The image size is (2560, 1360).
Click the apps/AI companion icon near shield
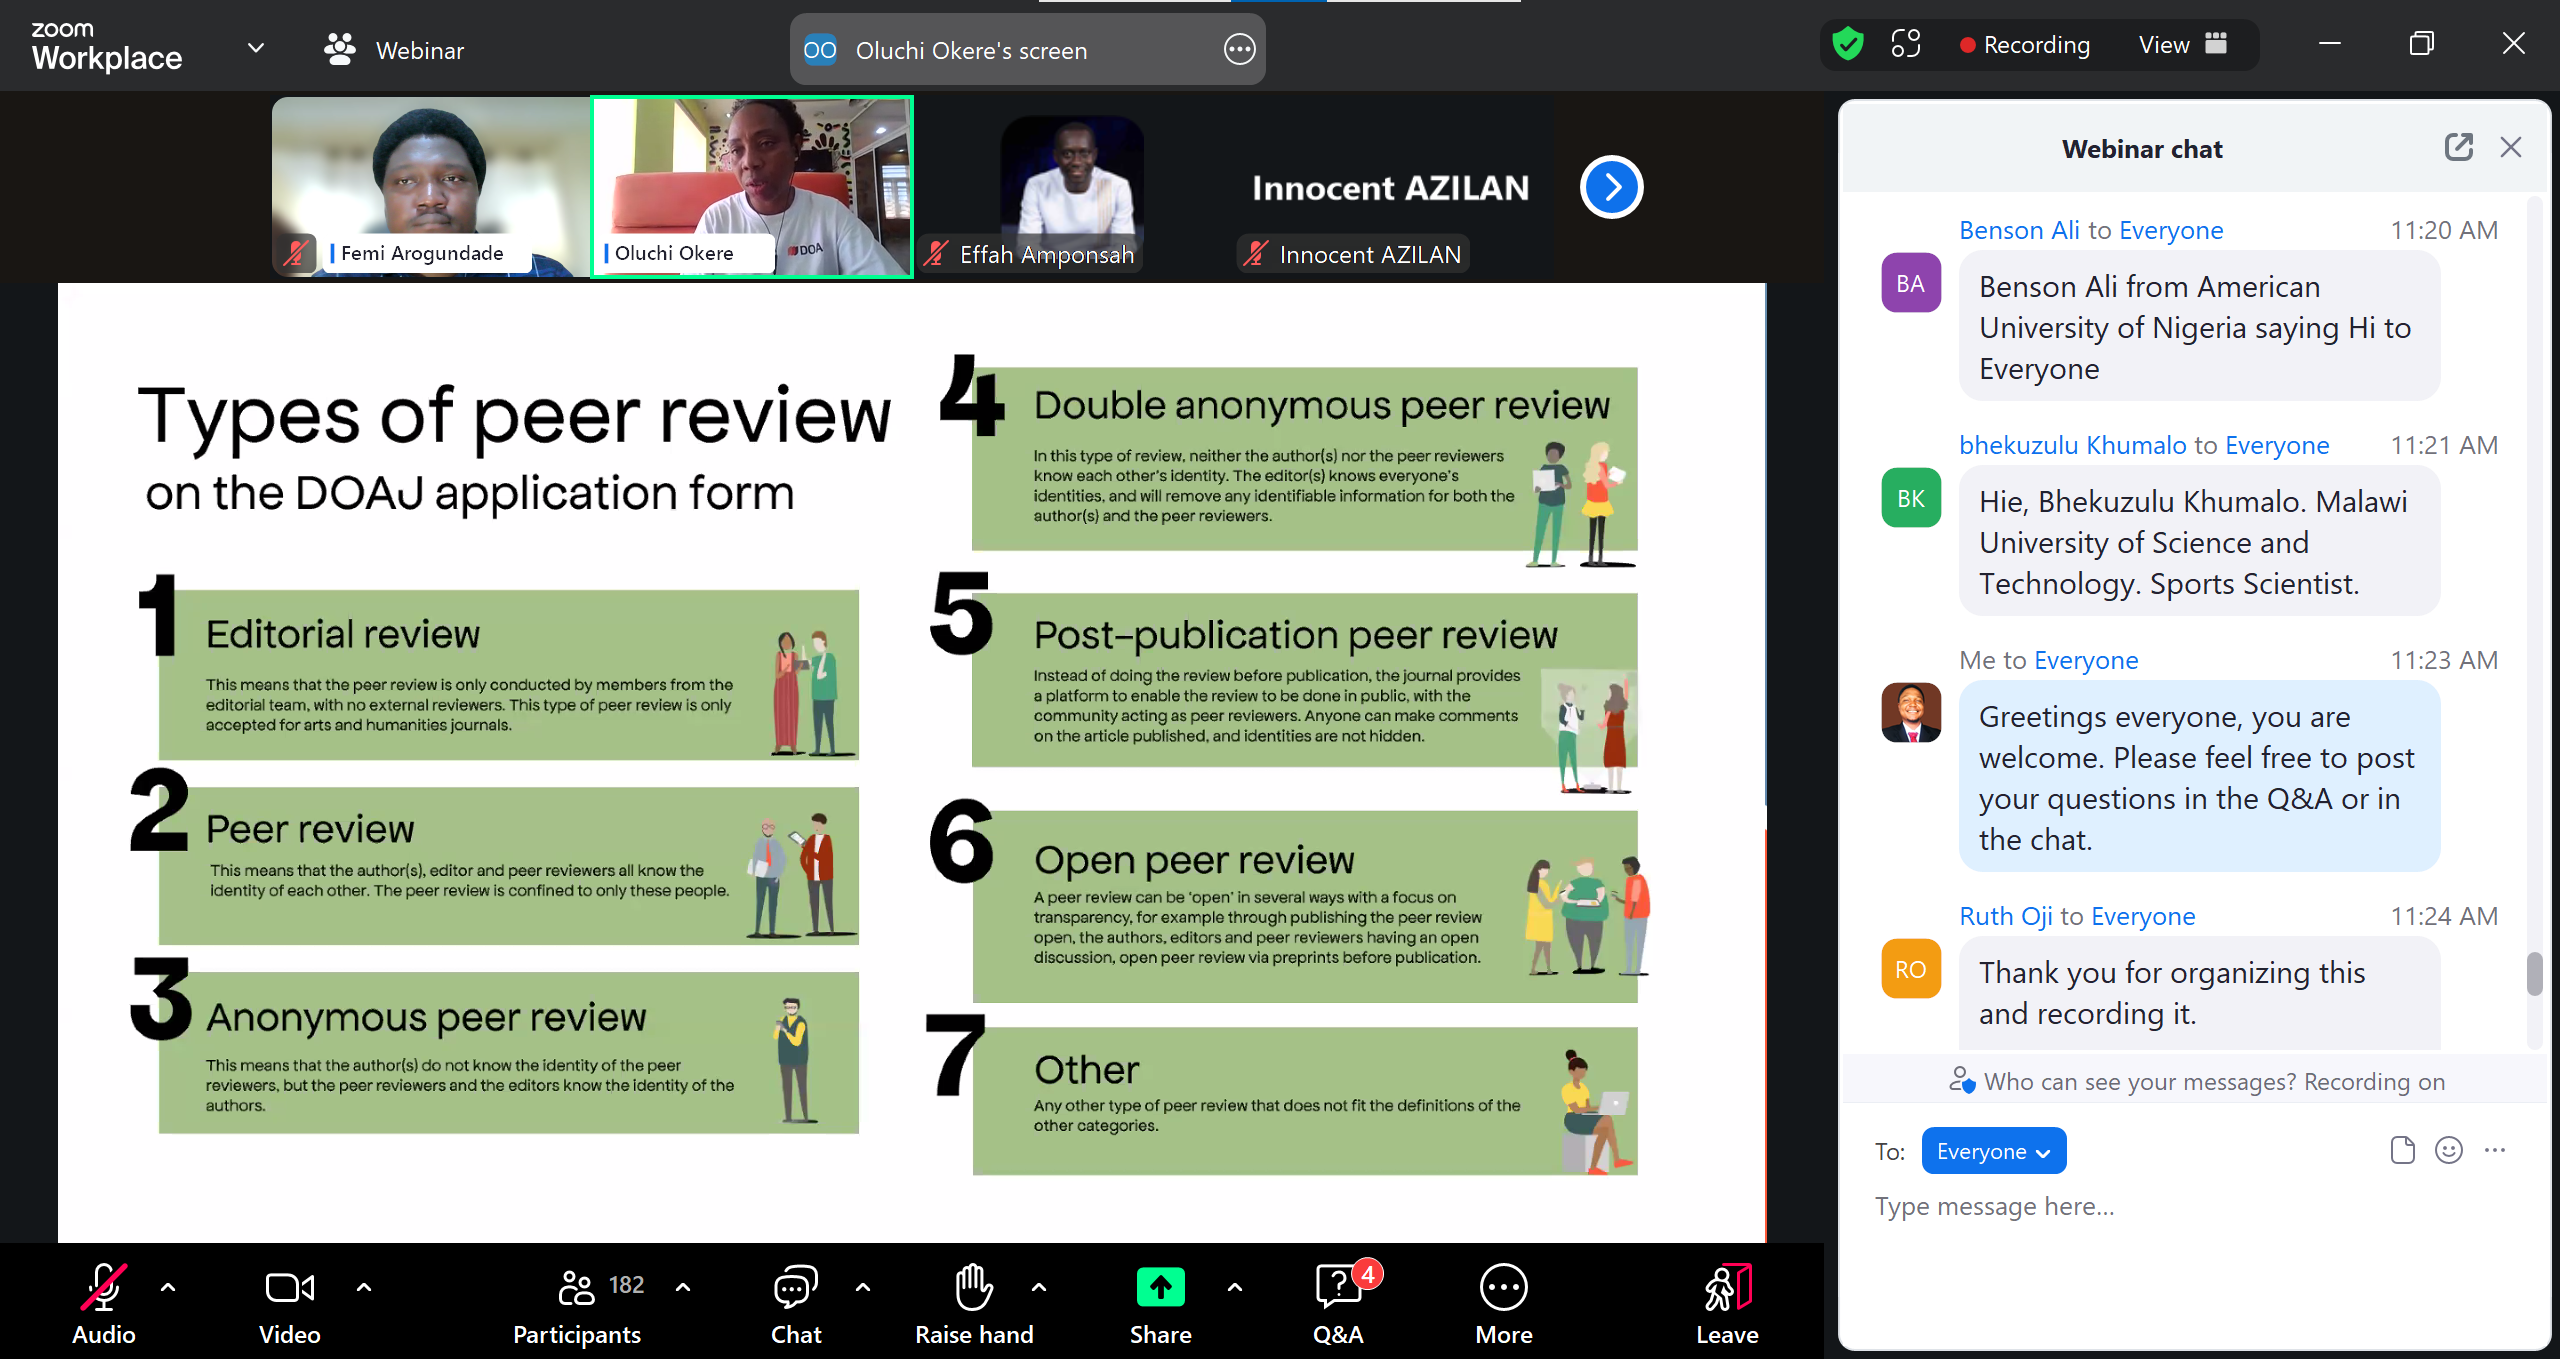(1906, 44)
